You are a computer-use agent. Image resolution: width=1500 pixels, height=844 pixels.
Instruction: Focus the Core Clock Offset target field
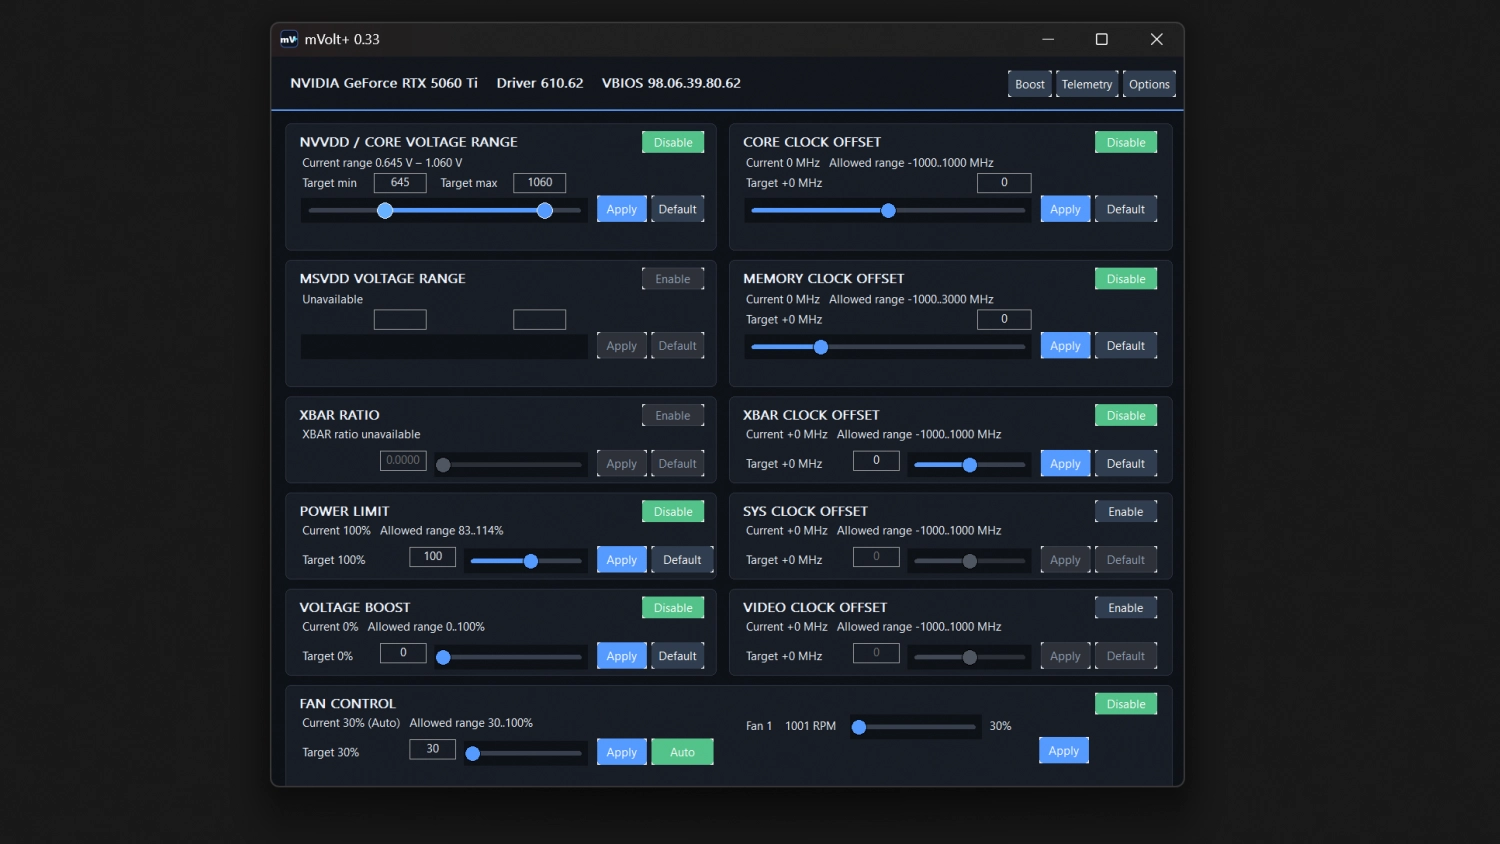coord(1004,182)
